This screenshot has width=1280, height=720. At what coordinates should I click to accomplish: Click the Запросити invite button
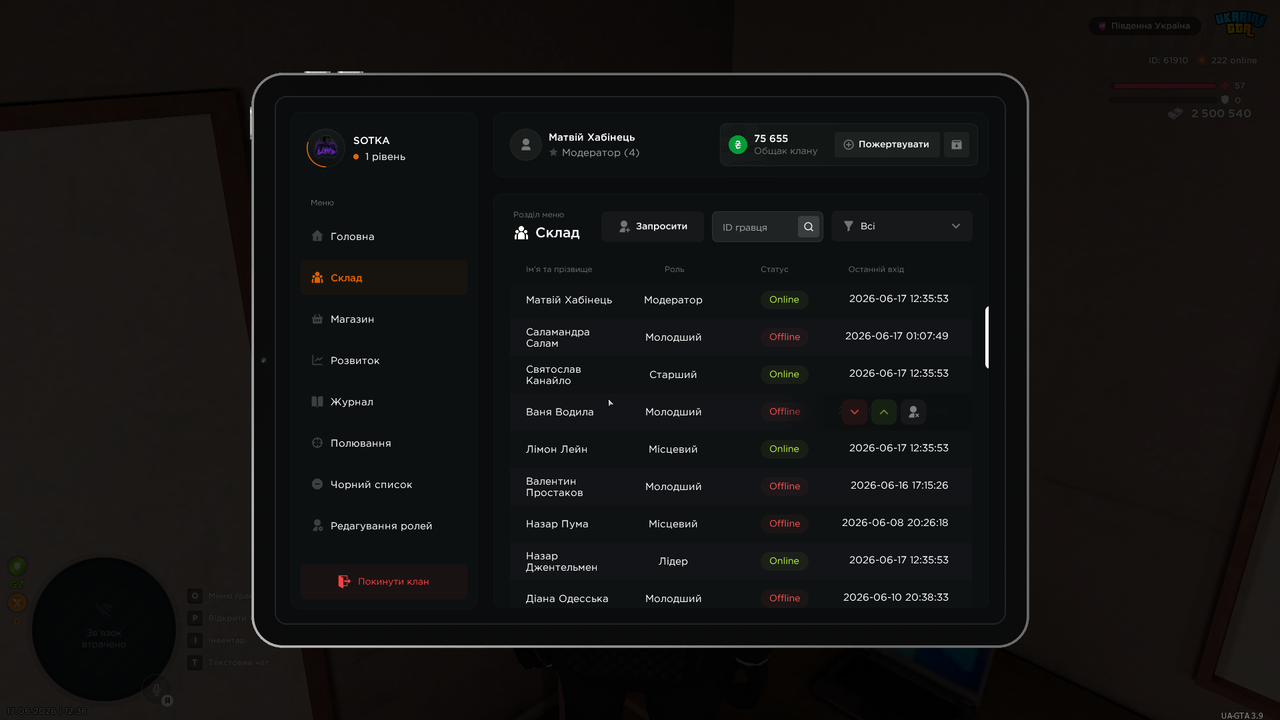pos(653,227)
